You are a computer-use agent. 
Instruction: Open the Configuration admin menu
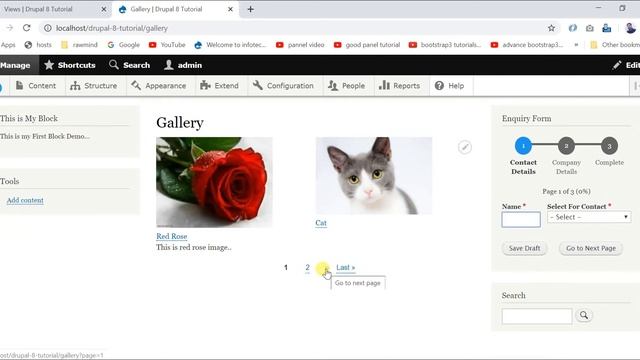283,86
